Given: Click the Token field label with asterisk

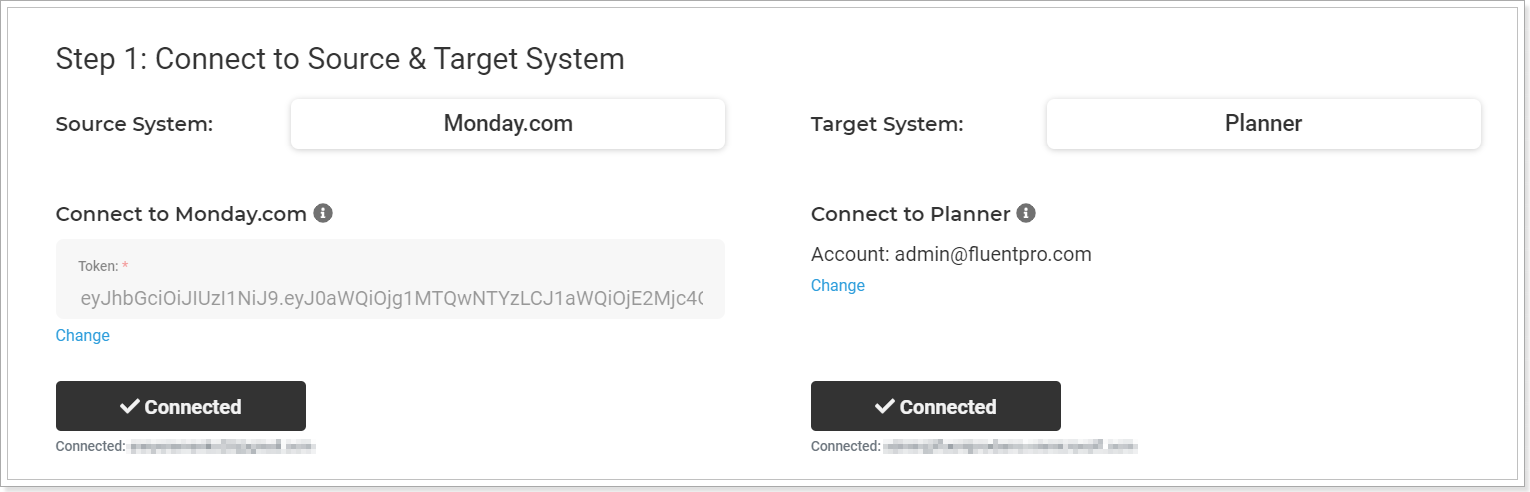Looking at the screenshot, I should coord(103,266).
